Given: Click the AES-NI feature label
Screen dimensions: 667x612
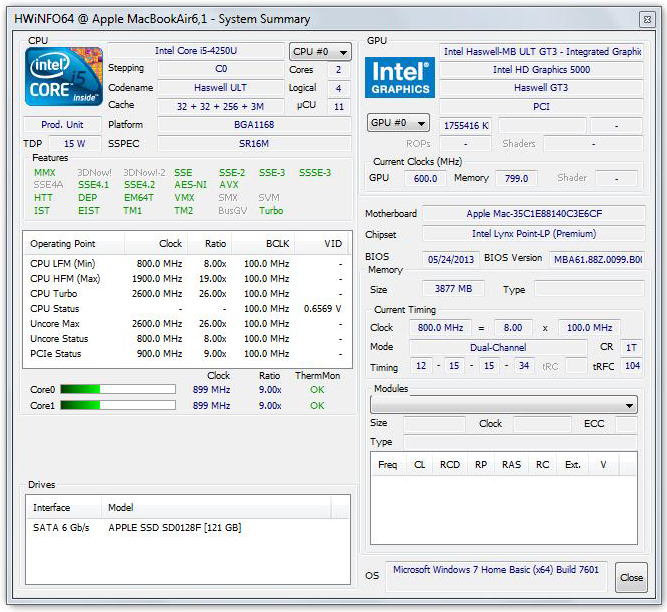Looking at the screenshot, I should (191, 185).
